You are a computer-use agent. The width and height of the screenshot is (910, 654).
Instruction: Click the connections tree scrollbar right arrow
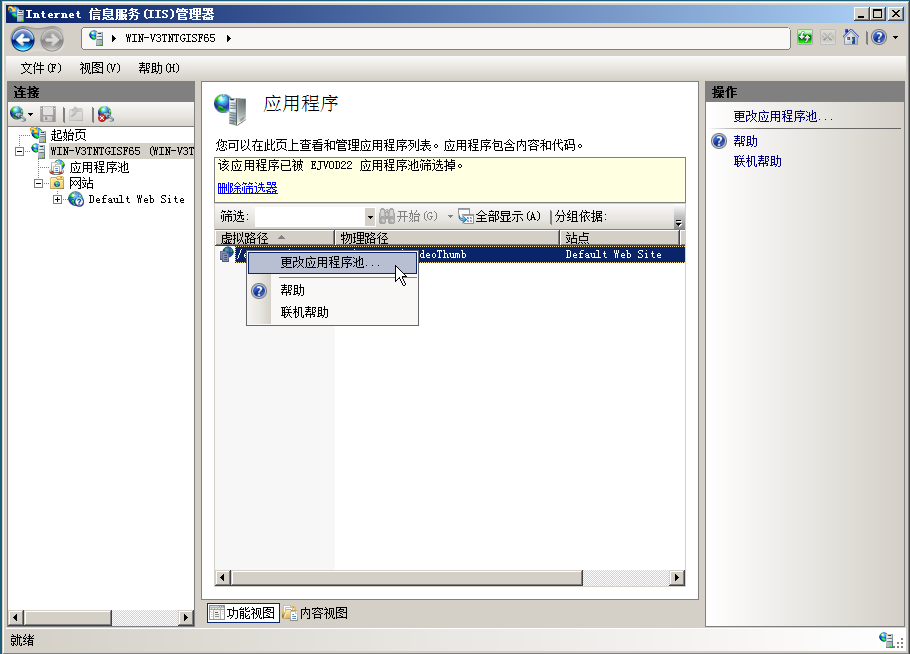pos(186,617)
